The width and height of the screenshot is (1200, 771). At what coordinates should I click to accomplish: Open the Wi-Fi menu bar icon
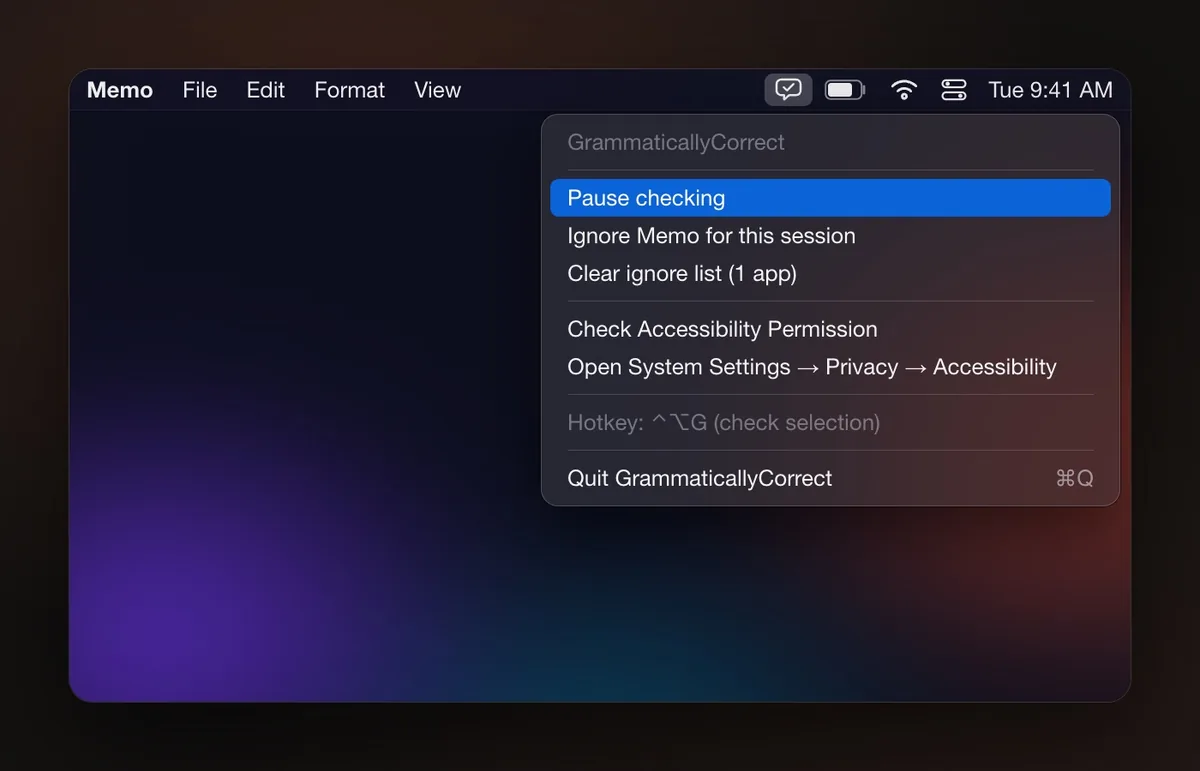[904, 90]
